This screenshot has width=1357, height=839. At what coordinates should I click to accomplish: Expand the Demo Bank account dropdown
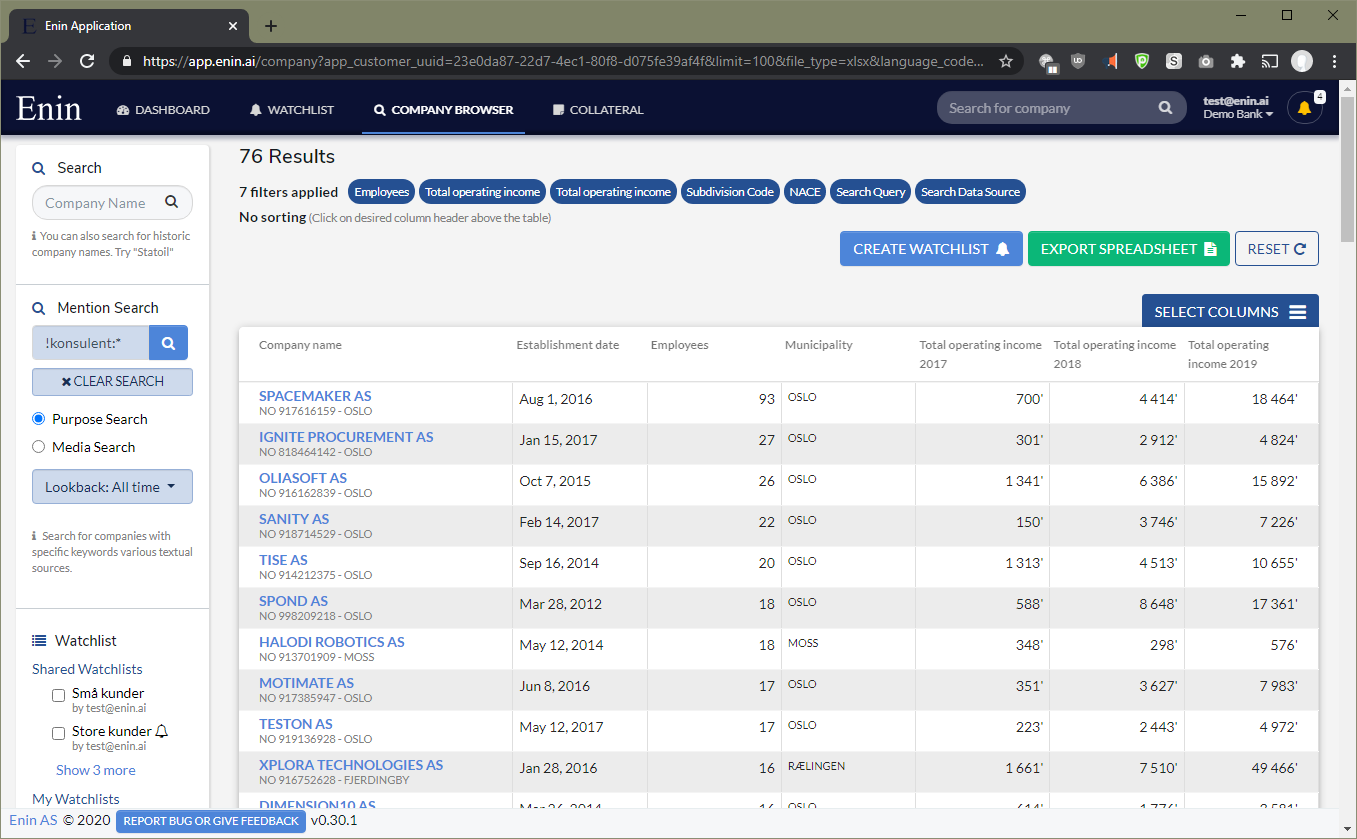[x=1238, y=115]
